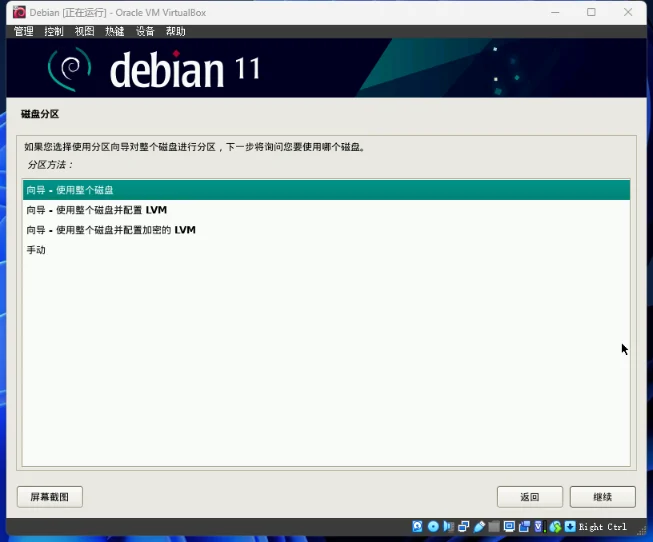Close the VirtualBox window
Screen dimensions: 653x542
tap(628, 12)
